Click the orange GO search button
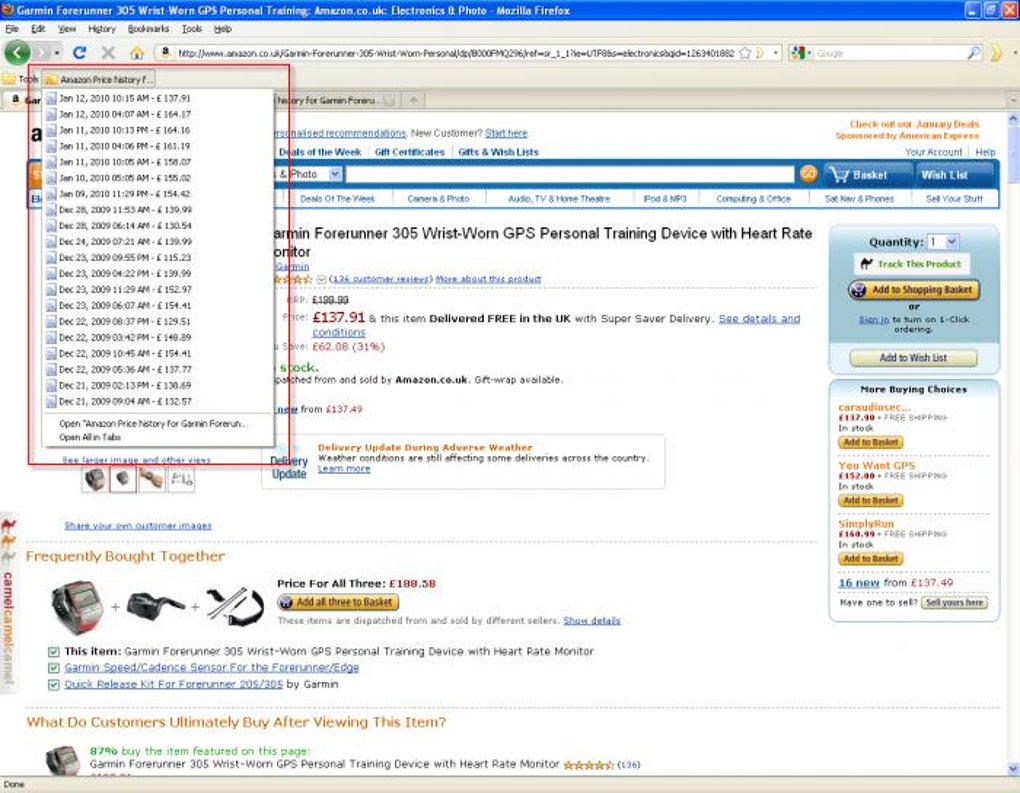The image size is (1020, 793). (808, 174)
